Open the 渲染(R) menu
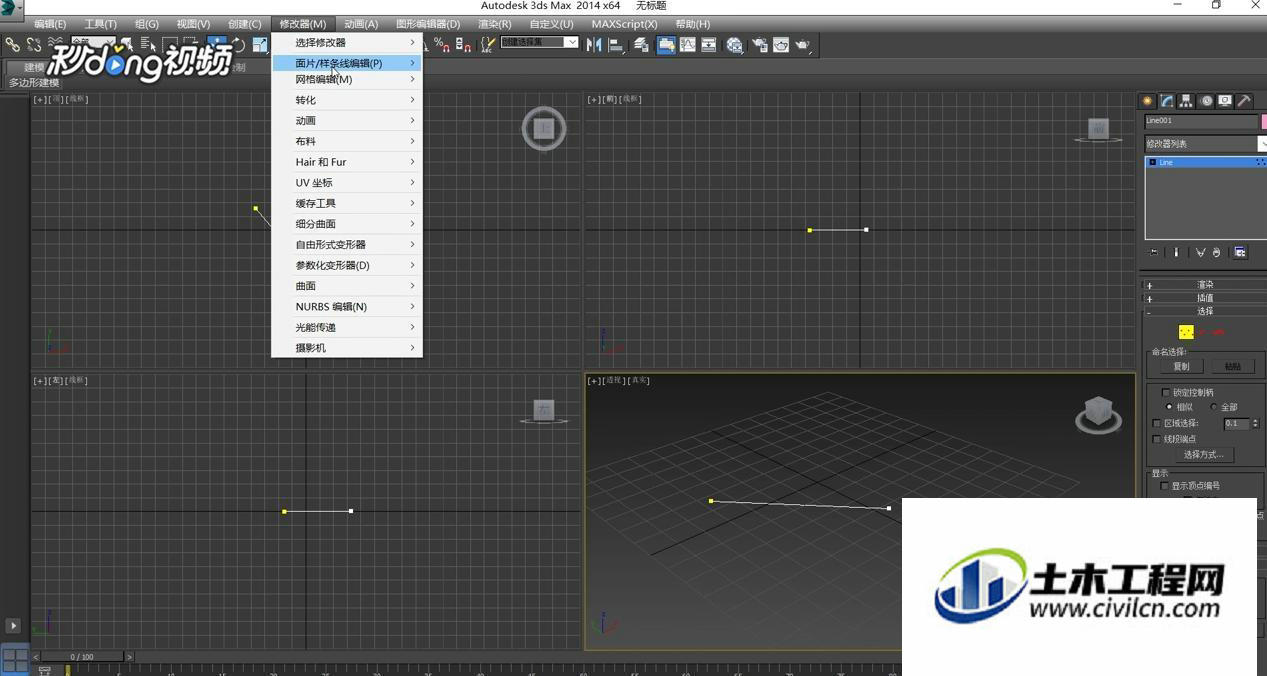The width and height of the screenshot is (1267, 676). [x=494, y=24]
